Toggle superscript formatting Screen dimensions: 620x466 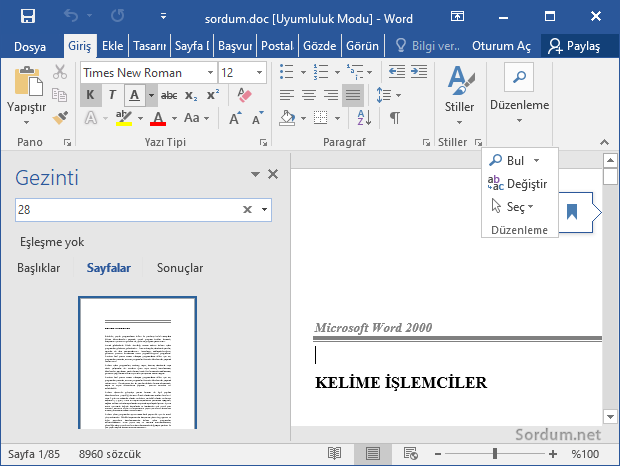pos(213,95)
